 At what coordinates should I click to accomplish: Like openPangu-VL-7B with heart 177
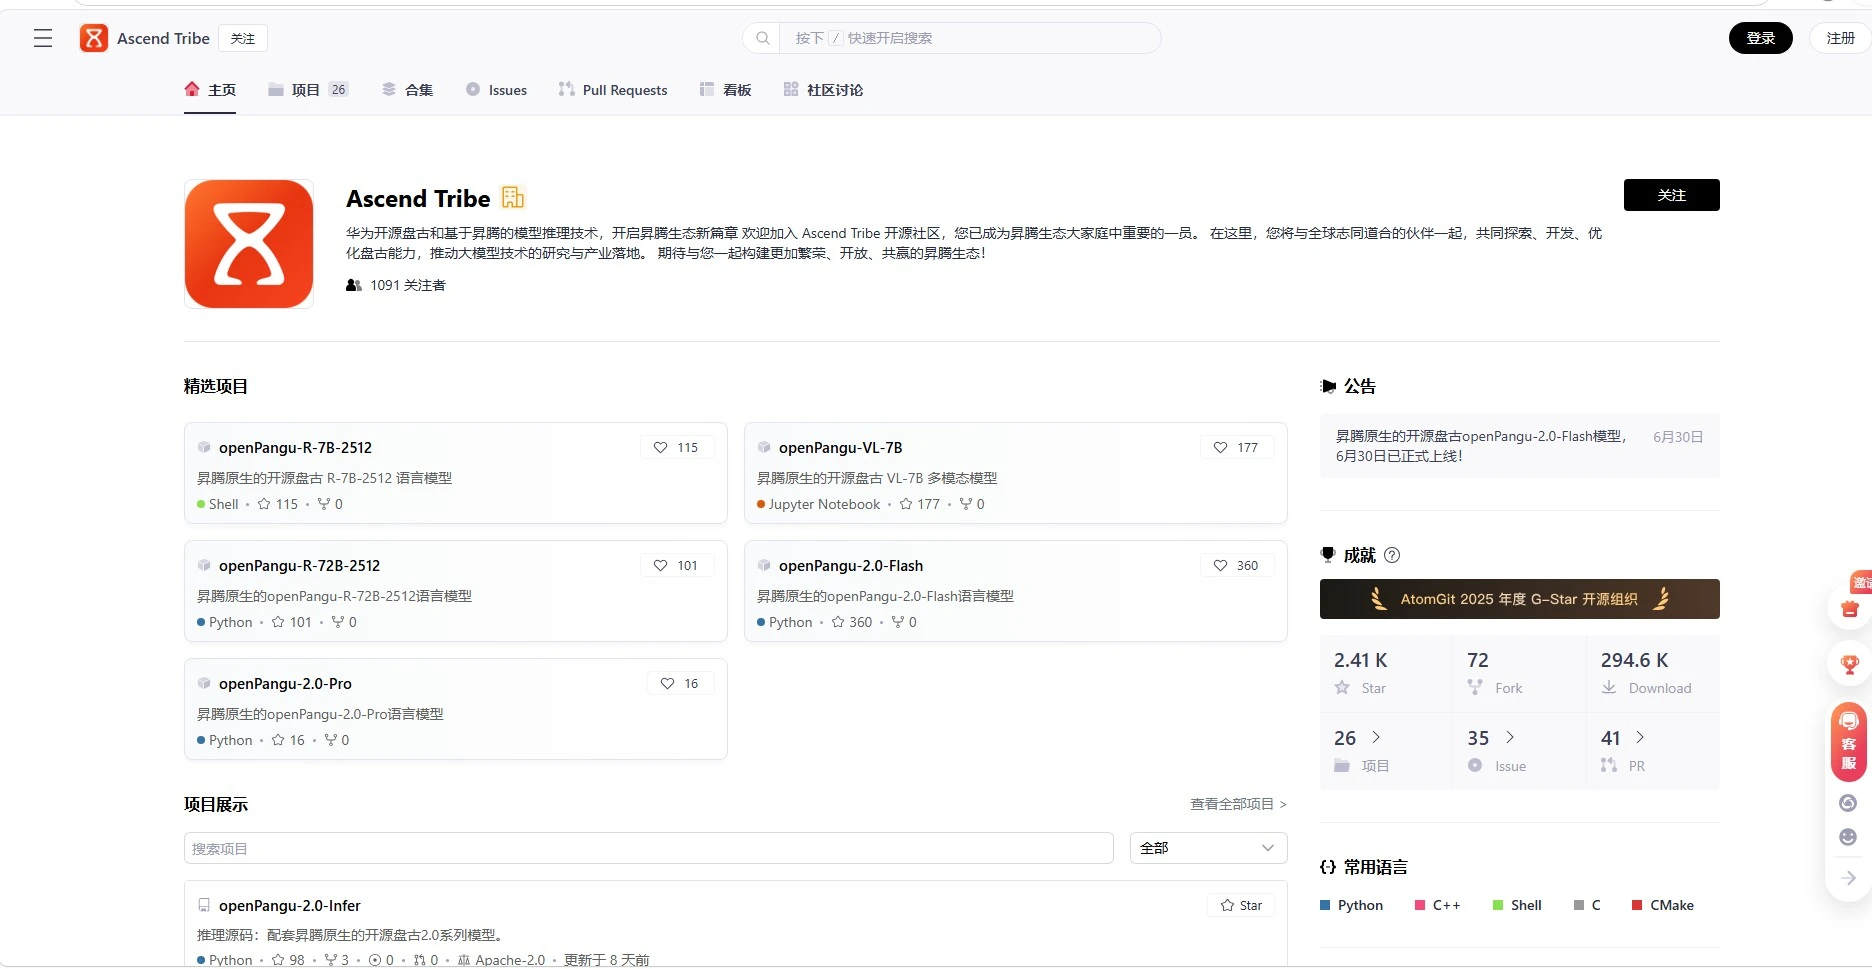(1236, 447)
